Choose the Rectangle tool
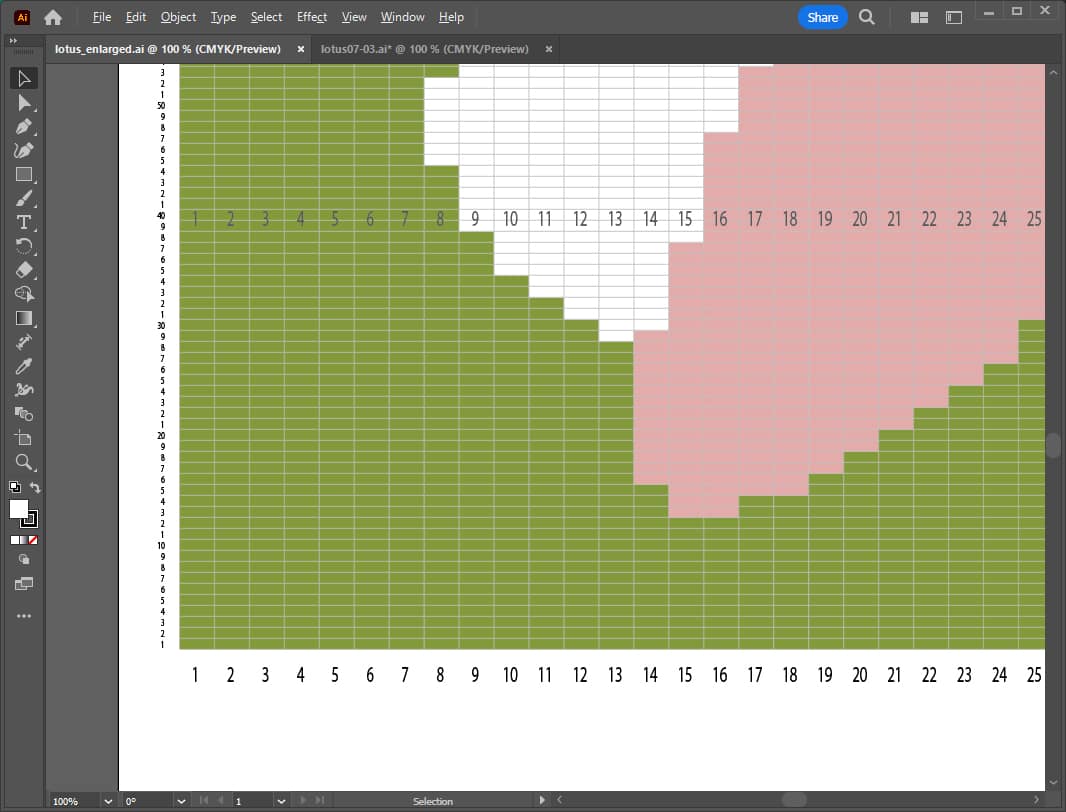This screenshot has height=812, width=1066. (x=24, y=175)
